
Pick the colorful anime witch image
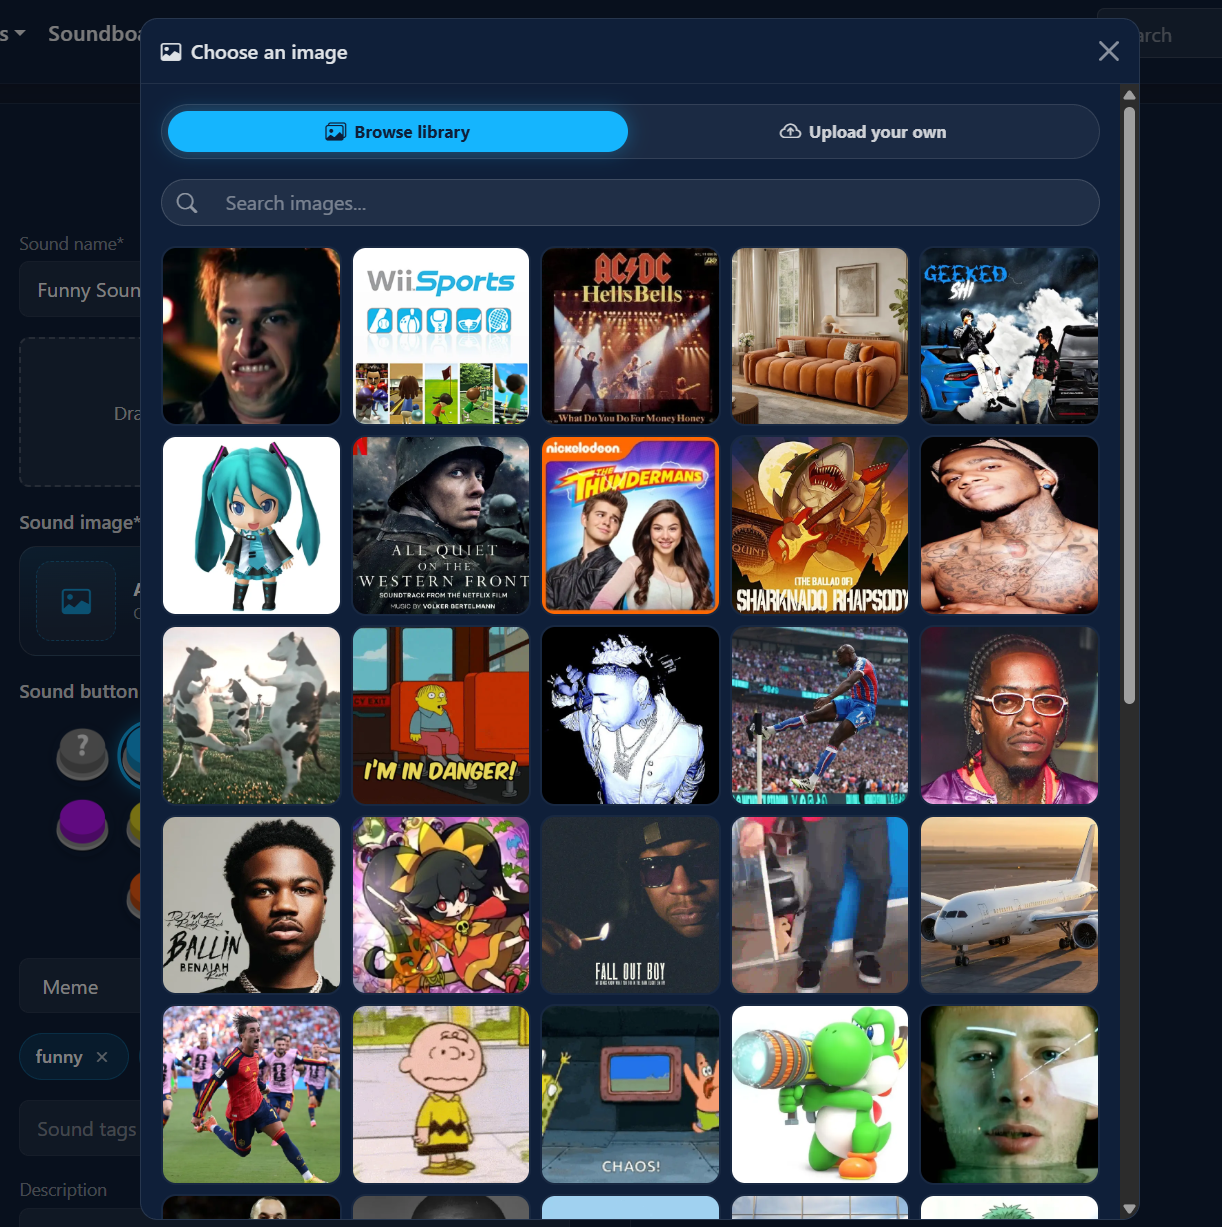pos(441,905)
